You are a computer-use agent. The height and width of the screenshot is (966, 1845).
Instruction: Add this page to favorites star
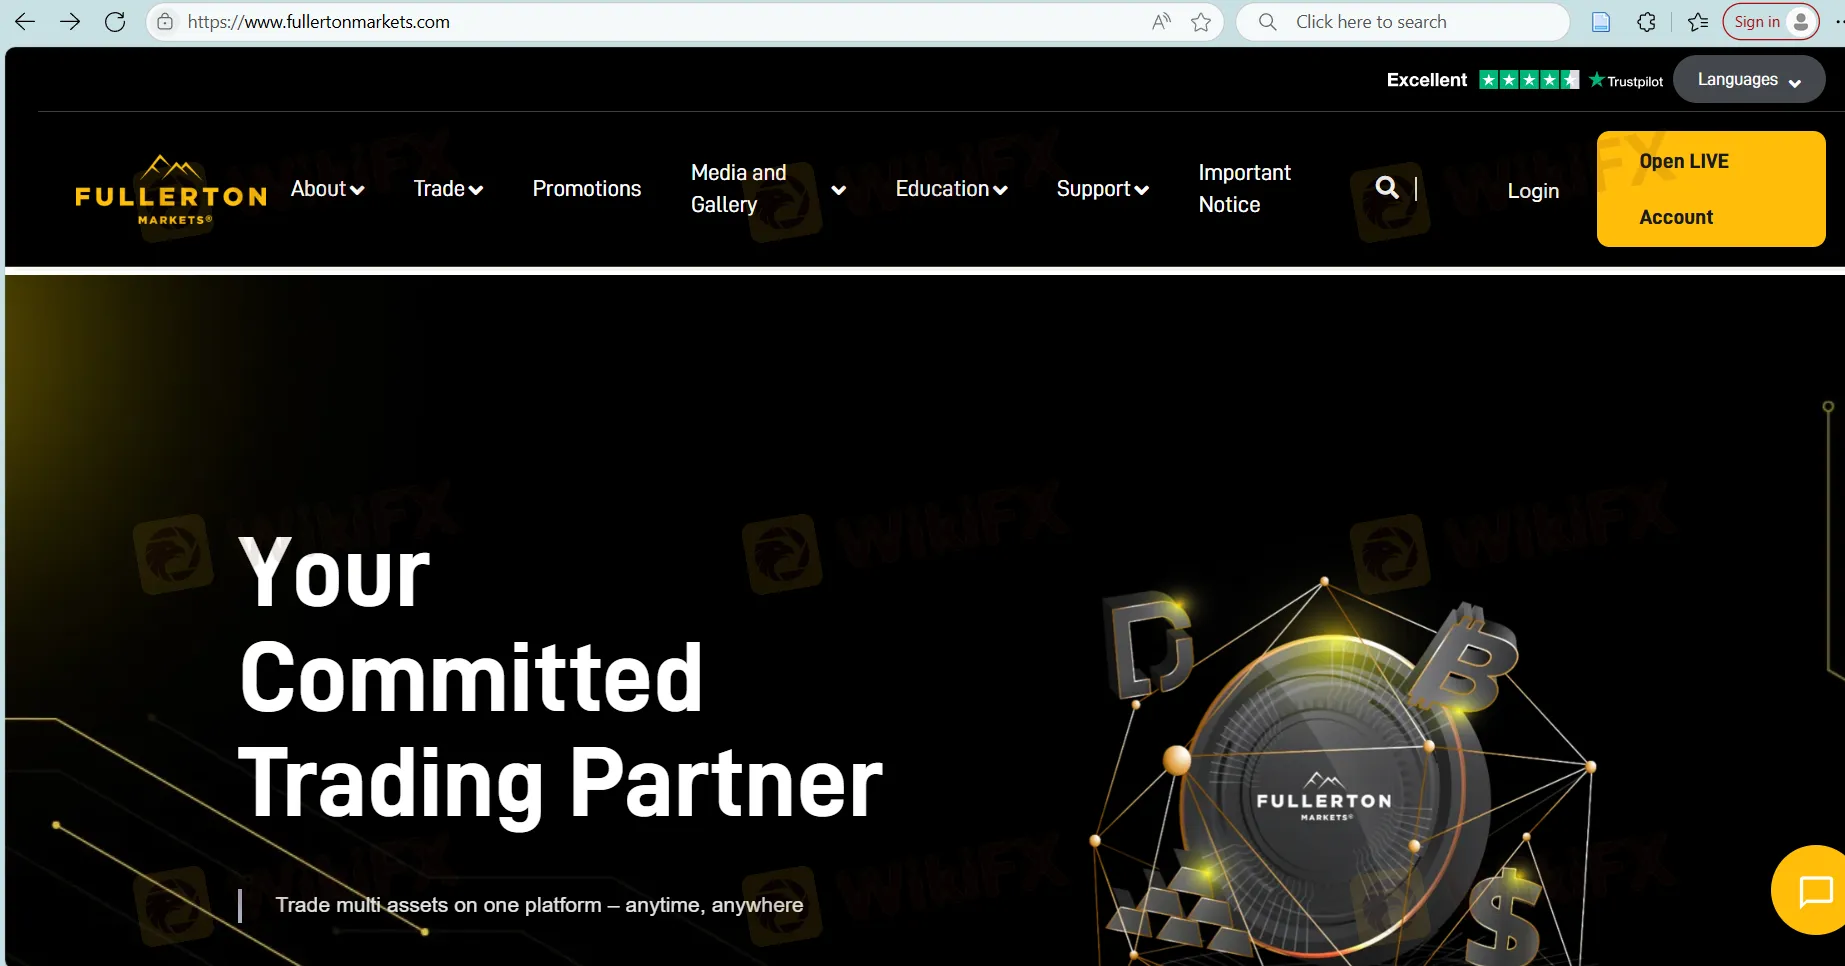(1201, 22)
